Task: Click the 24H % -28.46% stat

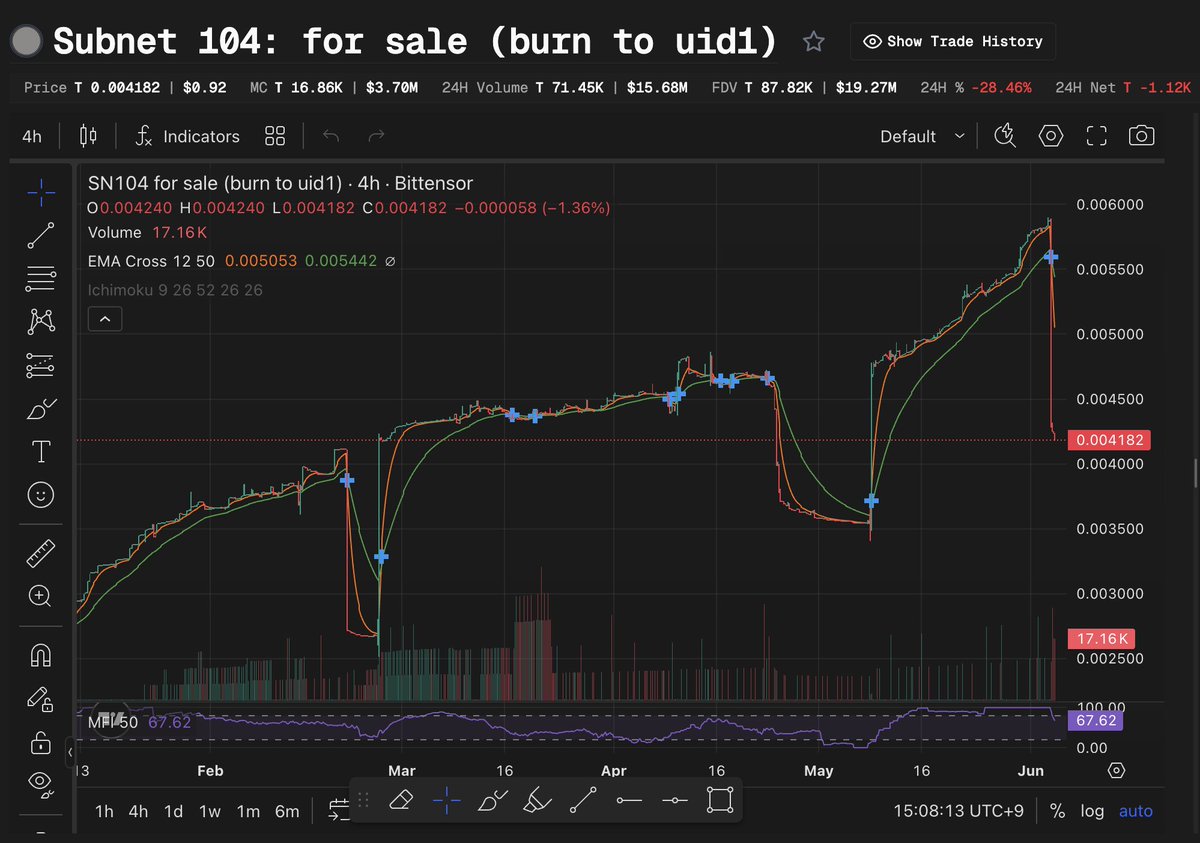Action: pyautogui.click(x=976, y=88)
